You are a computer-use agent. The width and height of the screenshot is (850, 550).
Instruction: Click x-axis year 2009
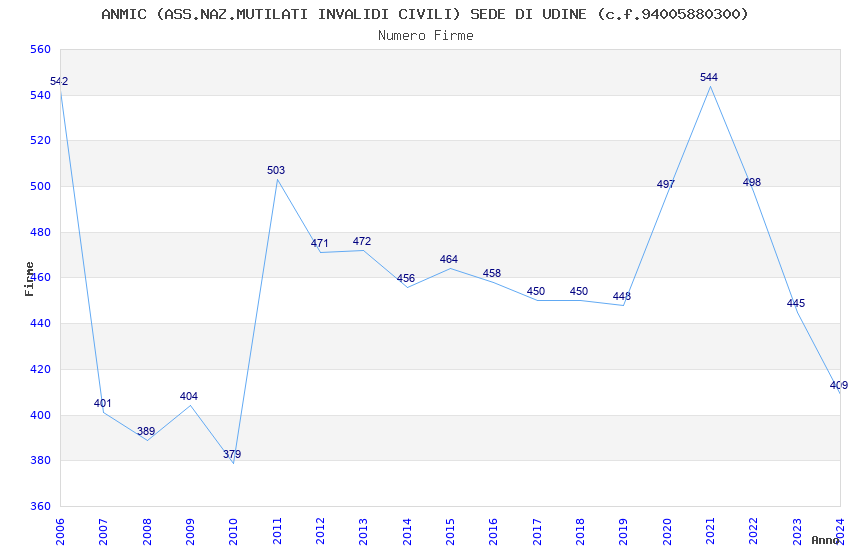(x=190, y=531)
